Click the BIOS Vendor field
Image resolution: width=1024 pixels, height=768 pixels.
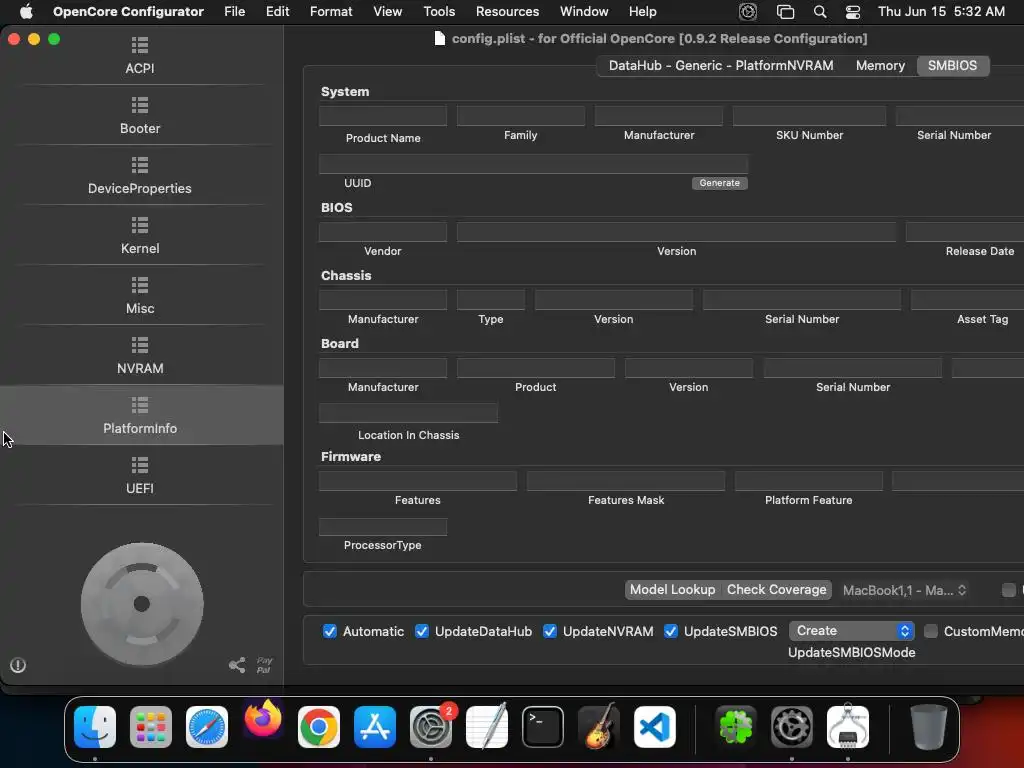coord(383,232)
